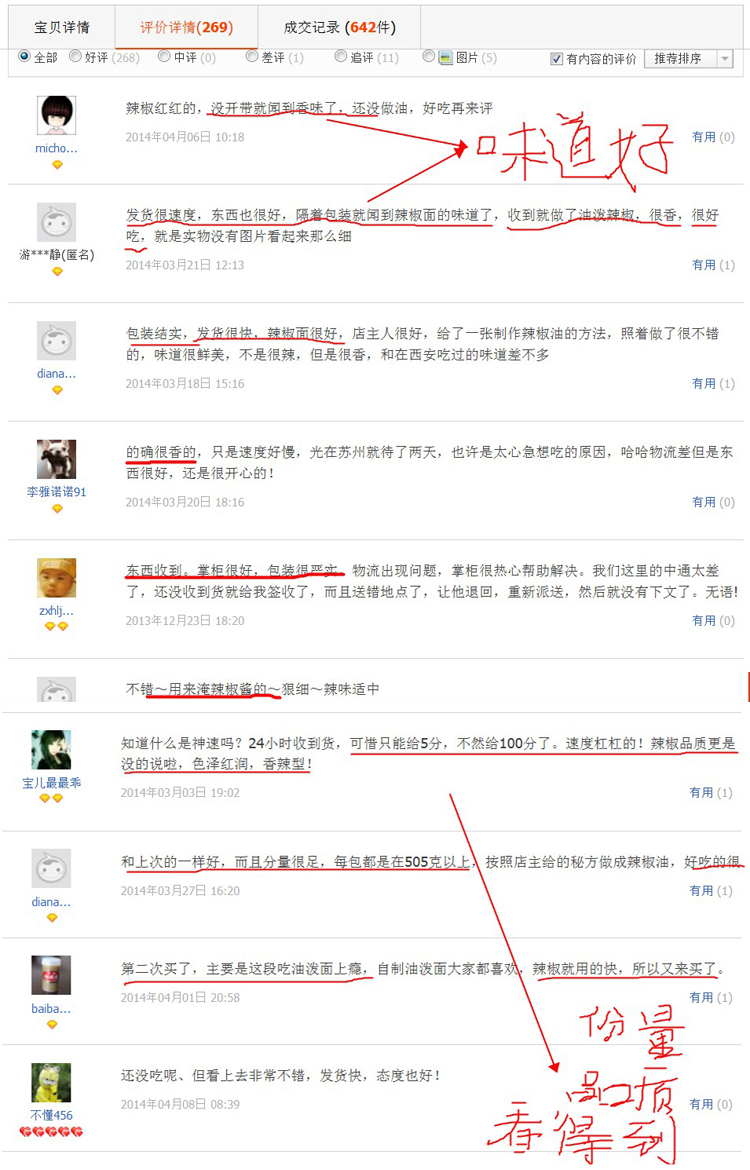The height and width of the screenshot is (1170, 750).
Task: Select the 追评 (11) radio button
Action: 341,56
